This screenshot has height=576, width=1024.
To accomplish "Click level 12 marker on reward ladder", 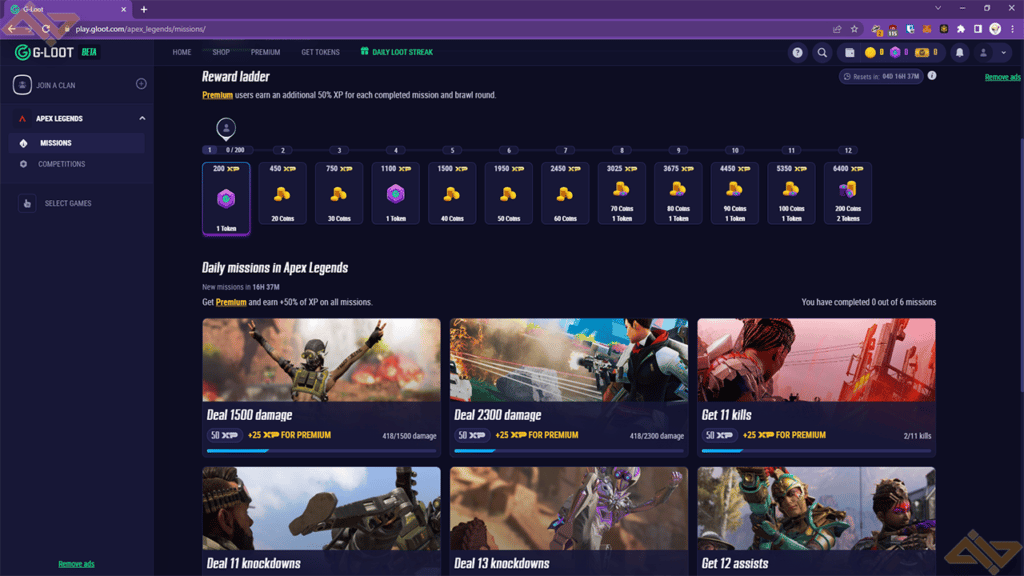I will (x=848, y=150).
